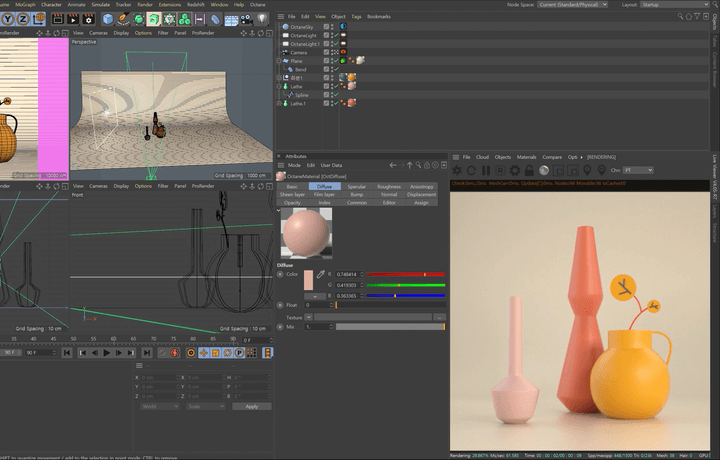
Task: Open Octane Live Viewer settings gear
Action: point(515,170)
